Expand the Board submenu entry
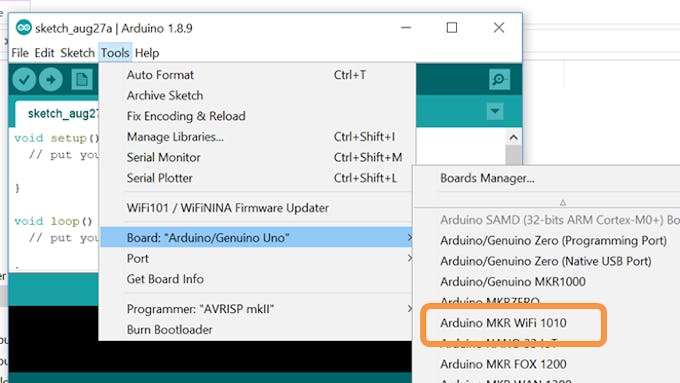680x383 pixels. pos(256,238)
